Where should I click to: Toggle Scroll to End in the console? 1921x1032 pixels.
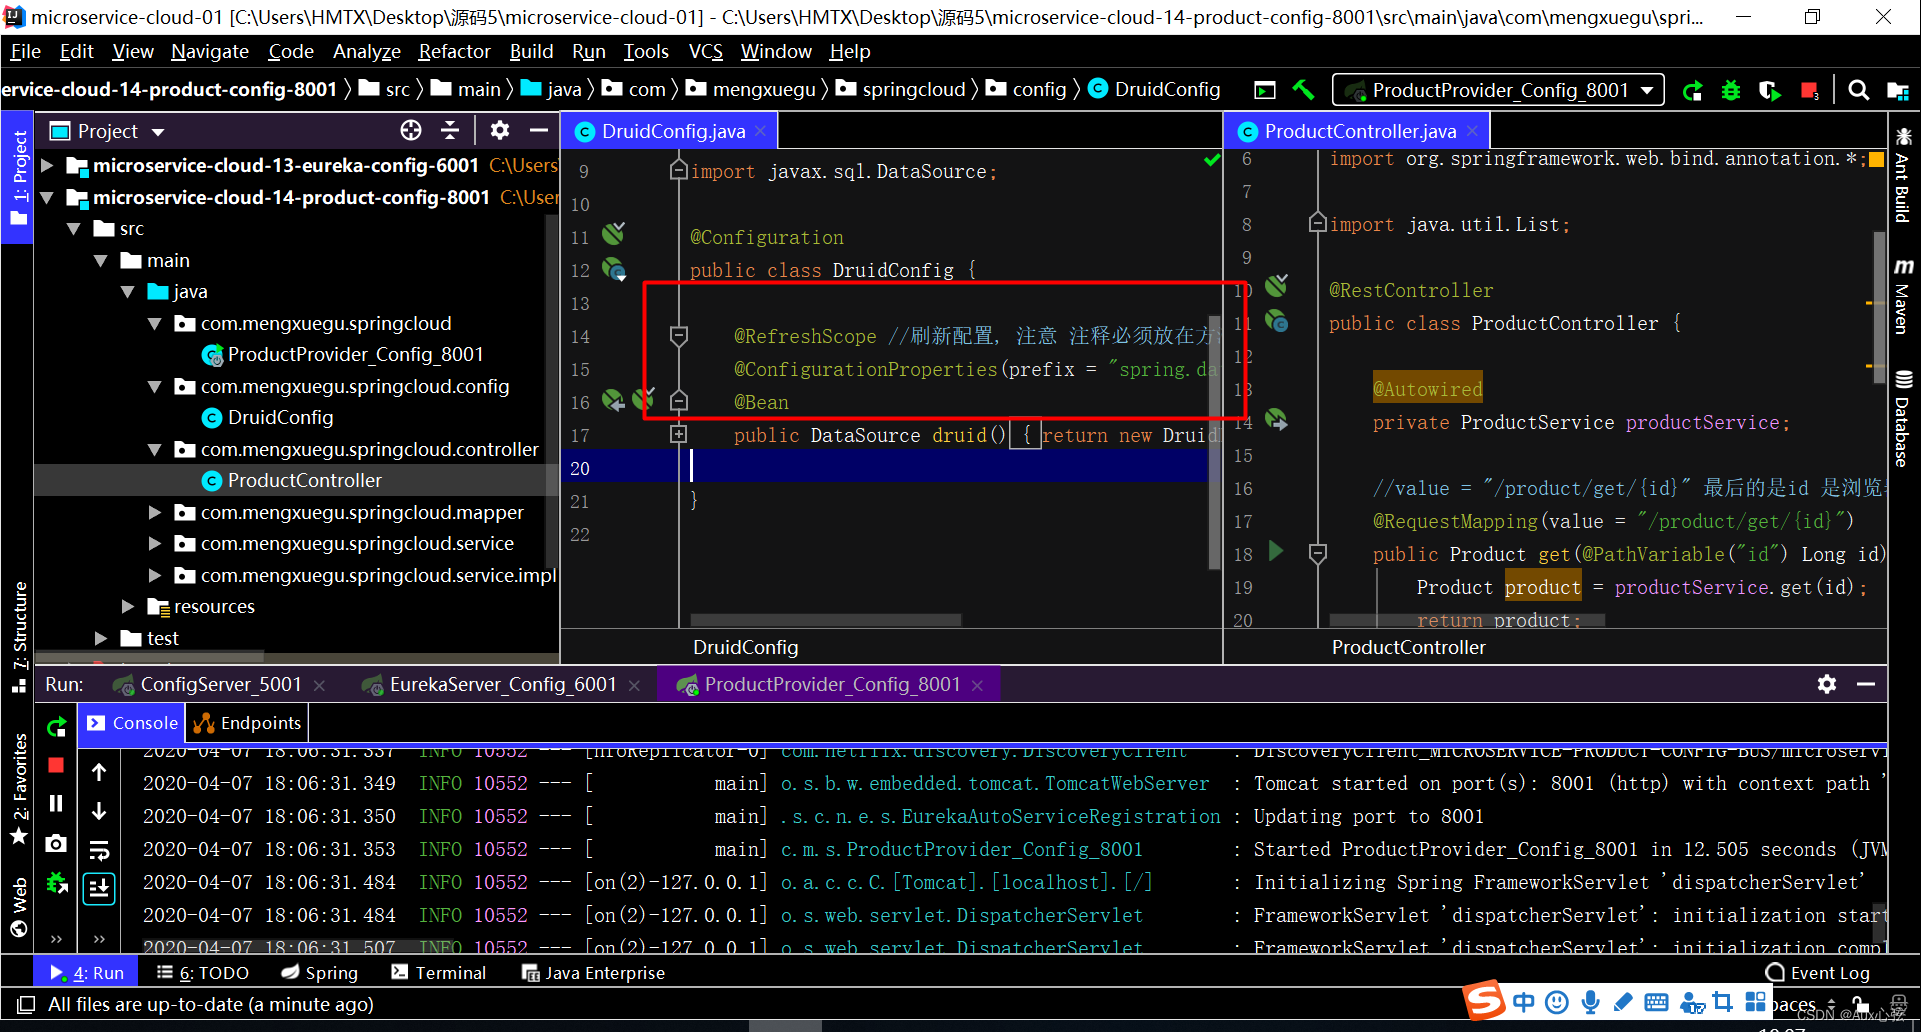point(99,888)
